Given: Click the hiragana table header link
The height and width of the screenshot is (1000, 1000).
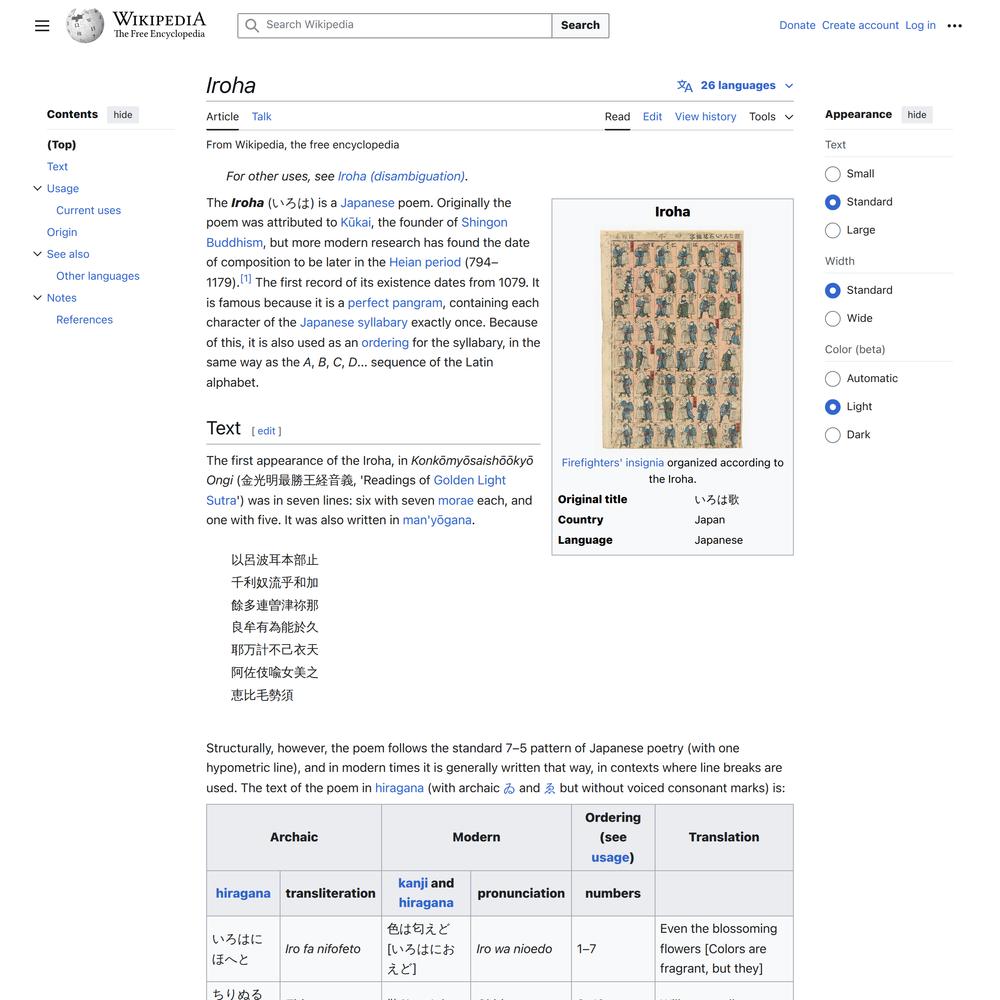Looking at the screenshot, I should coord(243,893).
